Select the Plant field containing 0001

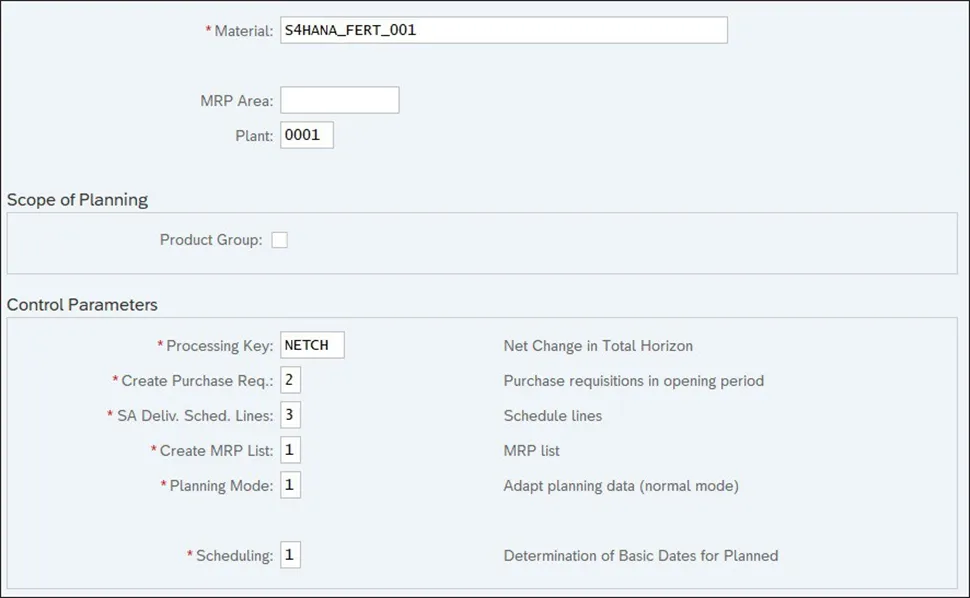point(306,135)
